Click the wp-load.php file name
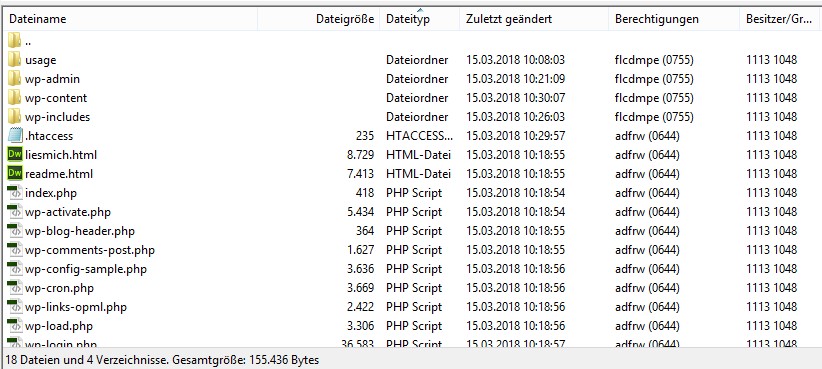 pyautogui.click(x=59, y=326)
